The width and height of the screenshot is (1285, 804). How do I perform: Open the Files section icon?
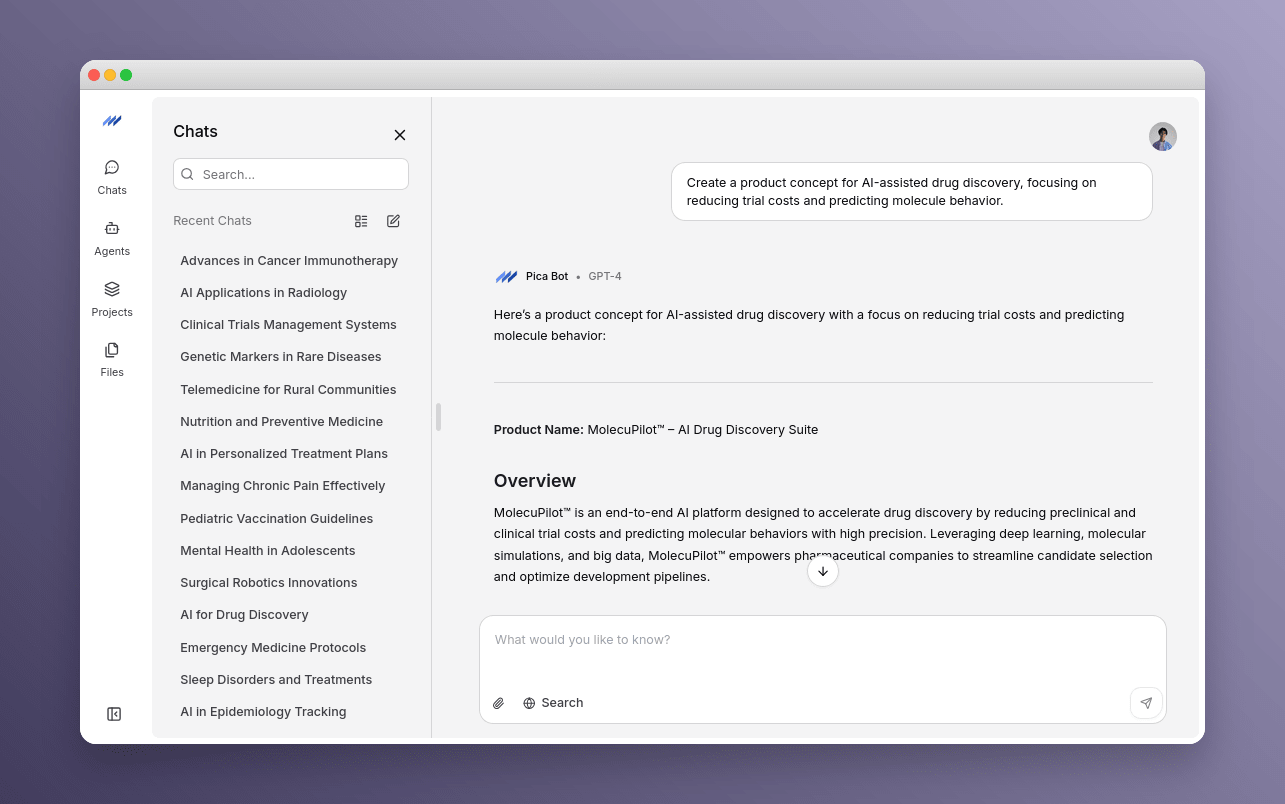click(x=112, y=350)
